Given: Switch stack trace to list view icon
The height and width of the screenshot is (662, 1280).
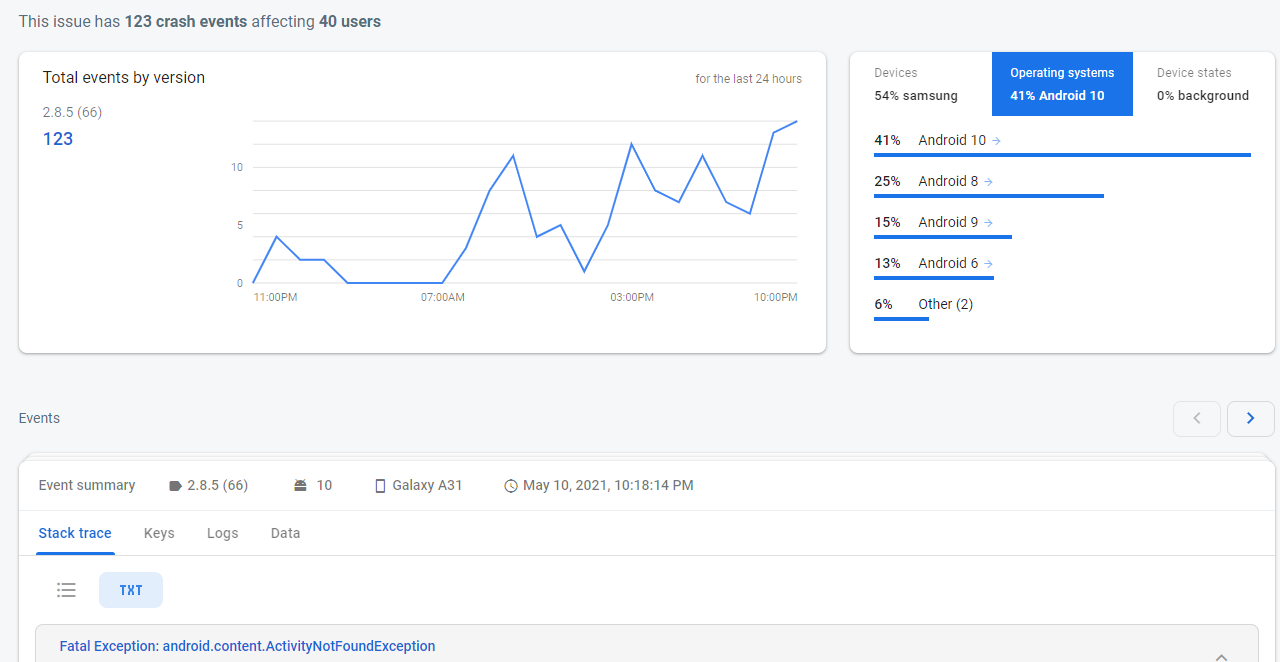Looking at the screenshot, I should pos(67,590).
